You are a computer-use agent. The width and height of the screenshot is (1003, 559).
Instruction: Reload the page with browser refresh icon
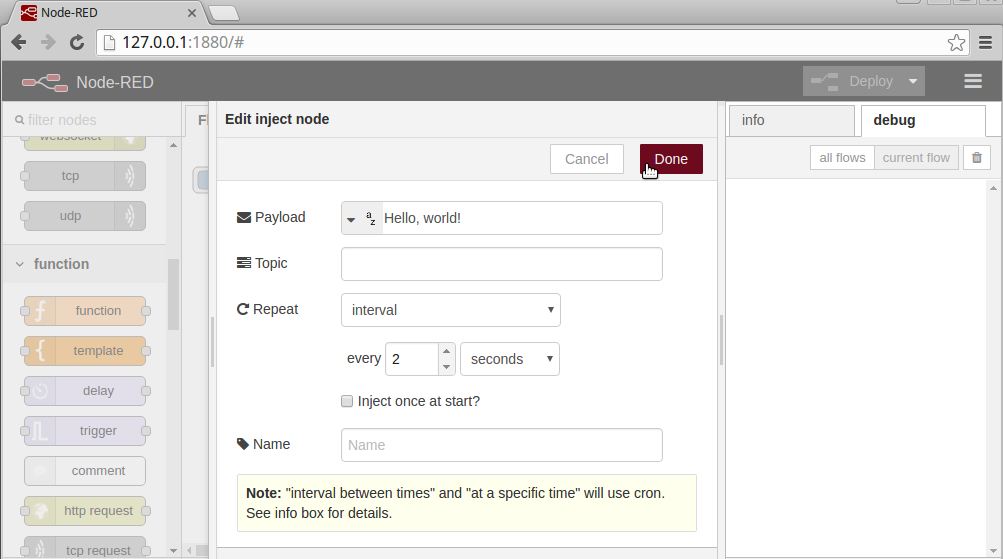tap(77, 42)
